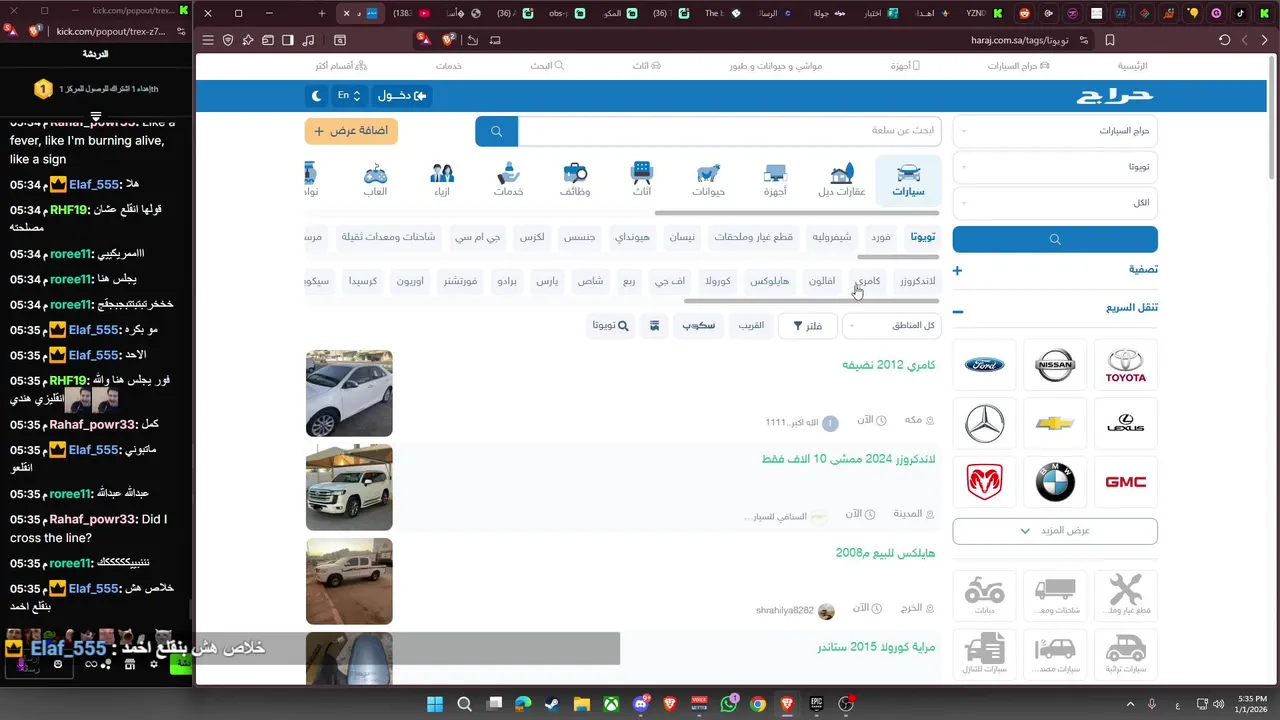
Task: Expand the تصفية filter section
Action: (1055, 270)
